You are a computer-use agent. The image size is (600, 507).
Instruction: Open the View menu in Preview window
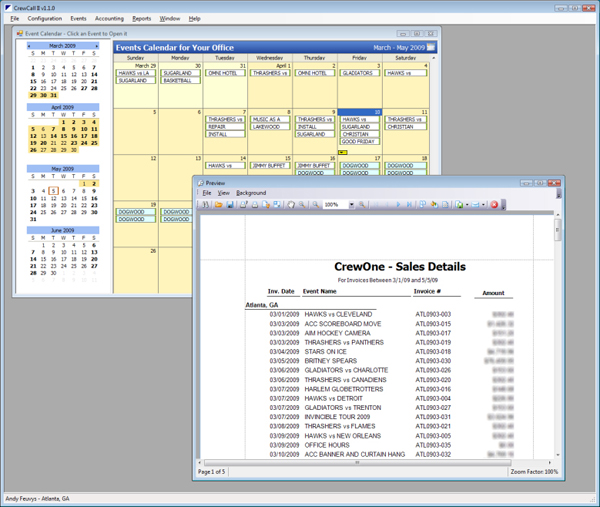point(223,193)
